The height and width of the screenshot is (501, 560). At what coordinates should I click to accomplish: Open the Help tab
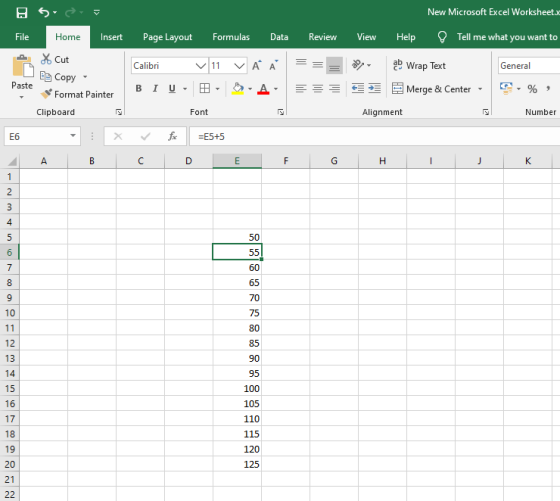pyautogui.click(x=406, y=37)
